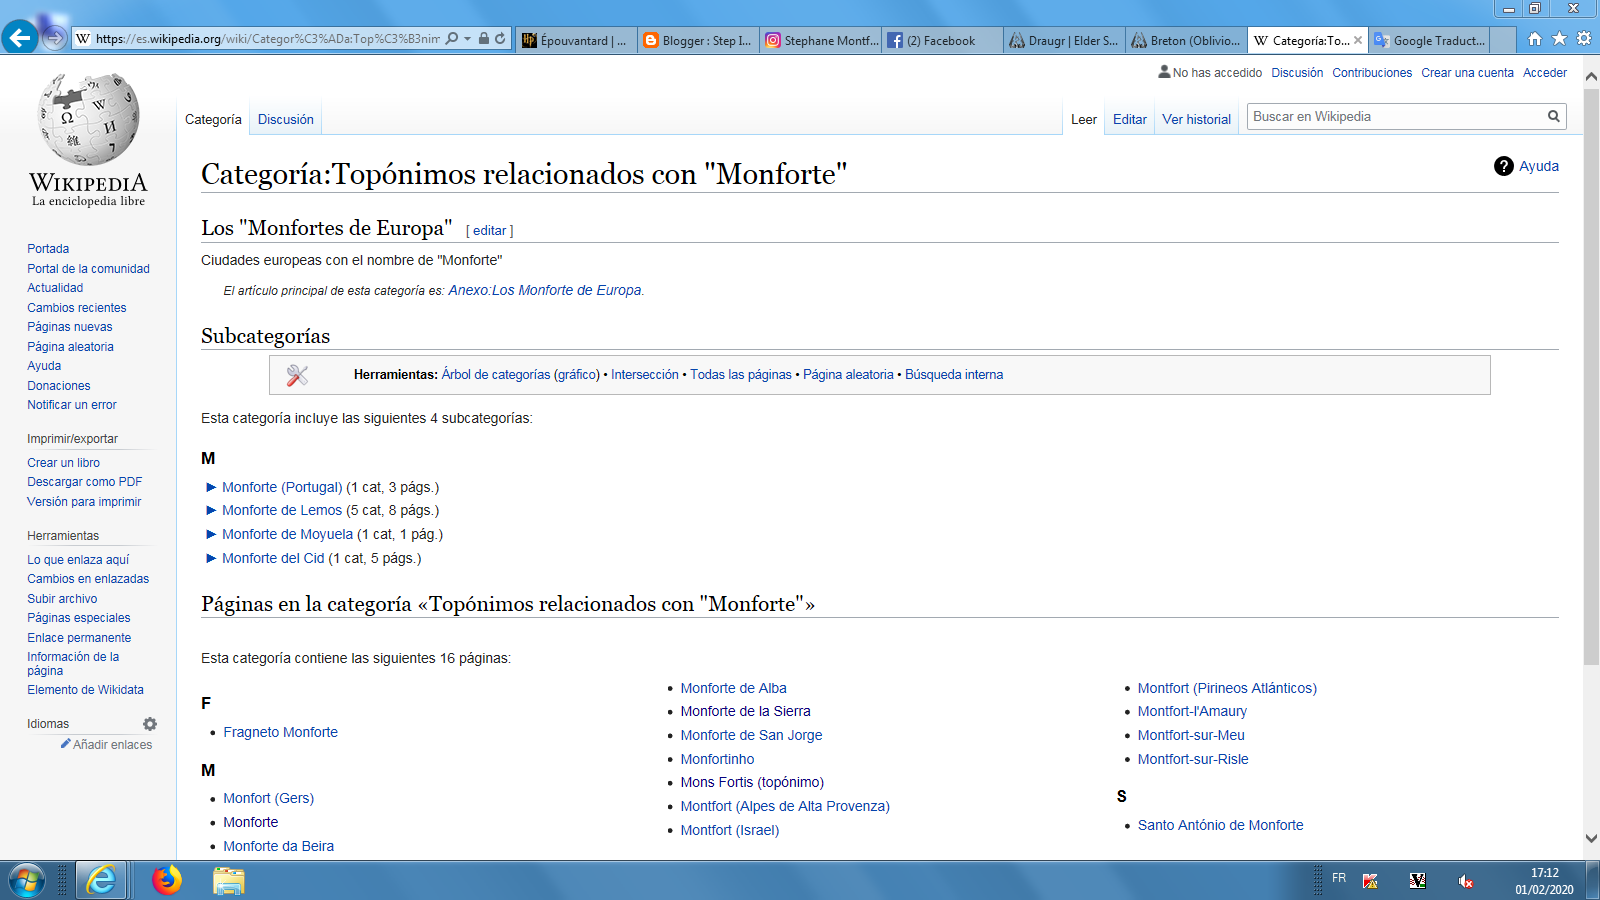The height and width of the screenshot is (900, 1600).
Task: Open Contribuciones link at top
Action: click(x=1372, y=73)
